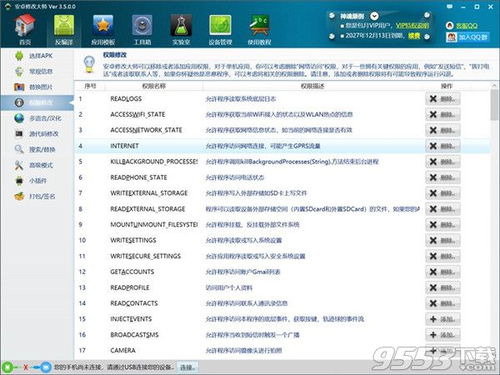Open the basket package/sign sidebar item
Screen dimensions: 500x375
[37, 196]
